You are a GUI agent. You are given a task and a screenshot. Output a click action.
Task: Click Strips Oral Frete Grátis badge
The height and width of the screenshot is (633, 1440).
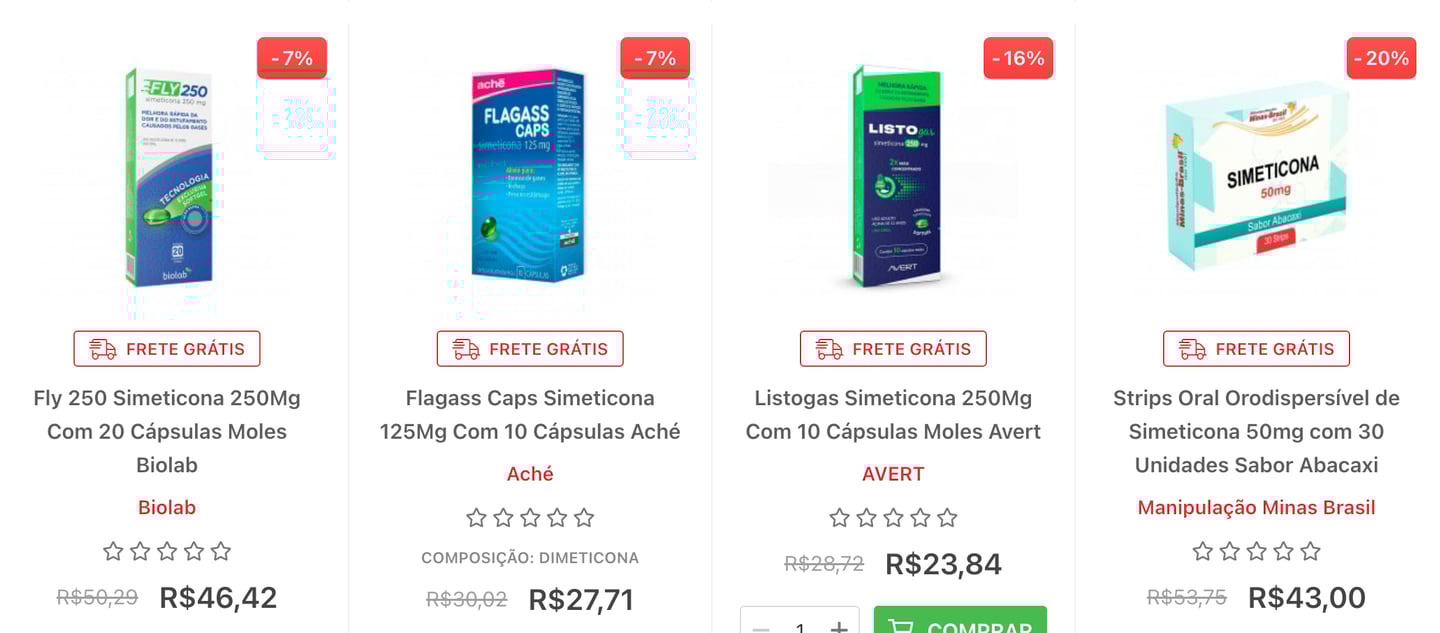[1256, 349]
